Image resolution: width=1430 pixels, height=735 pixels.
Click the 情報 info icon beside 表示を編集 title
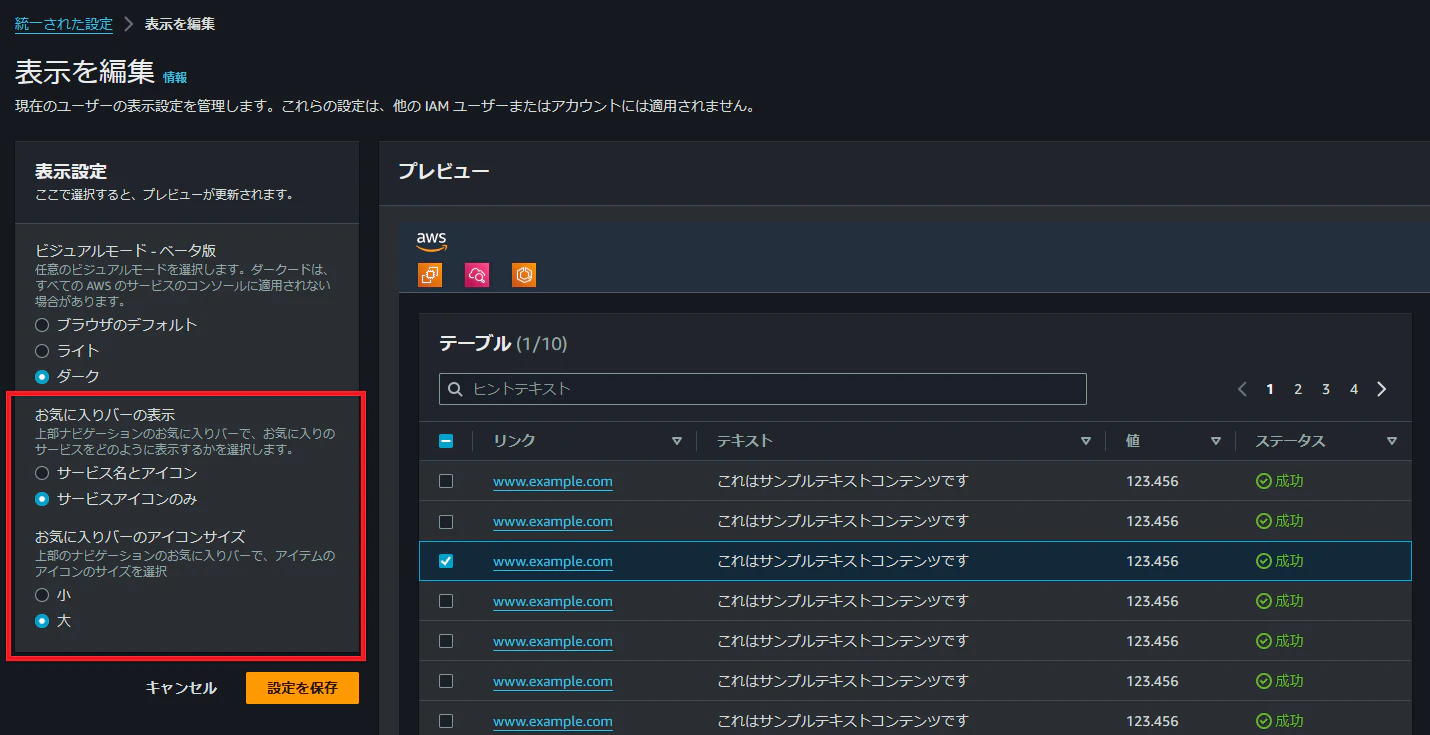coord(174,77)
